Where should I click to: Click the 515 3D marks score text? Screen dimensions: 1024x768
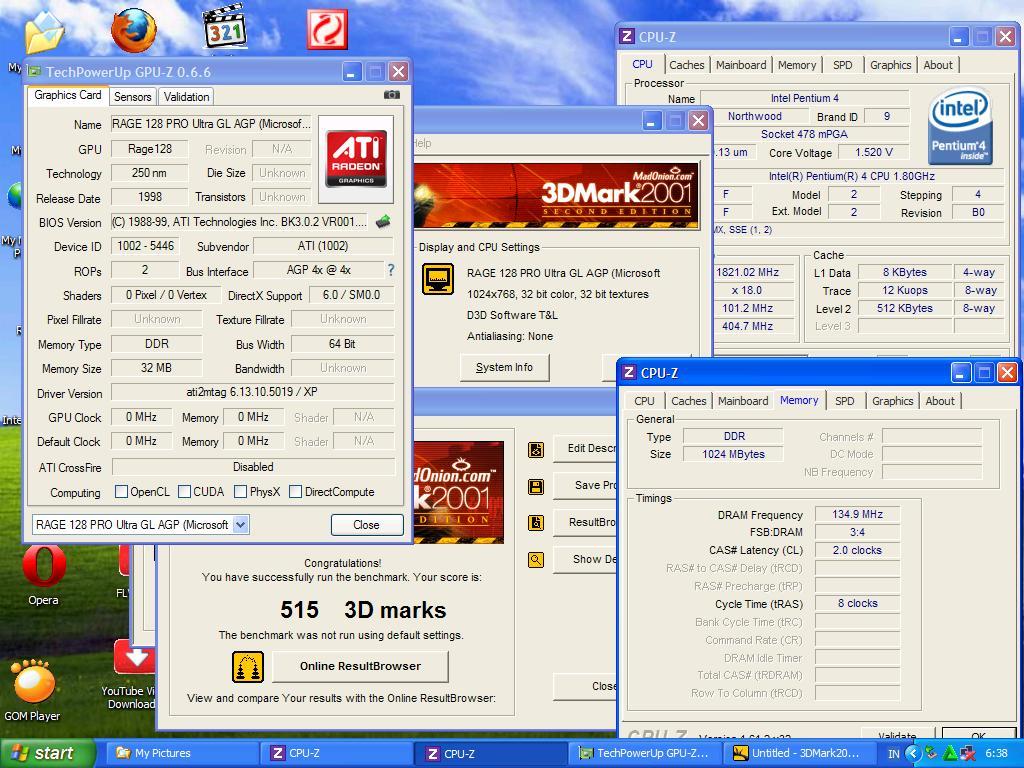tap(363, 609)
